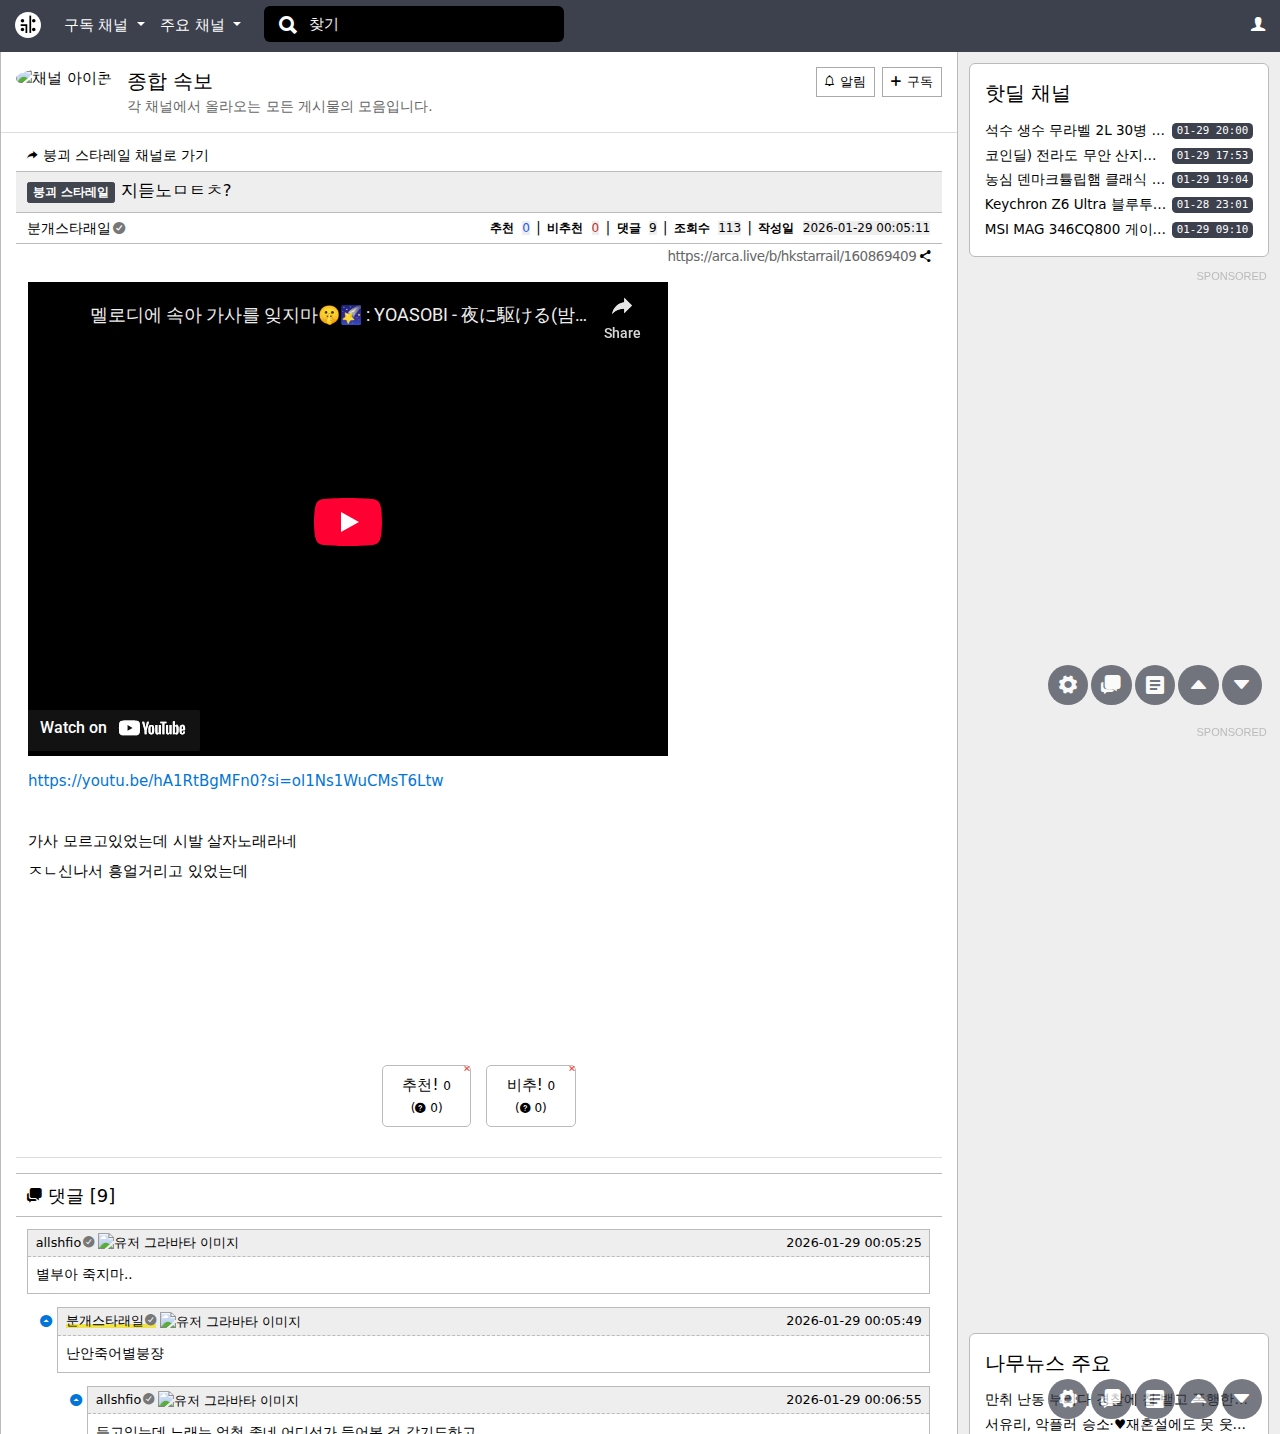
Task: Downvote the post with the 비추! button
Action: click(530, 1096)
